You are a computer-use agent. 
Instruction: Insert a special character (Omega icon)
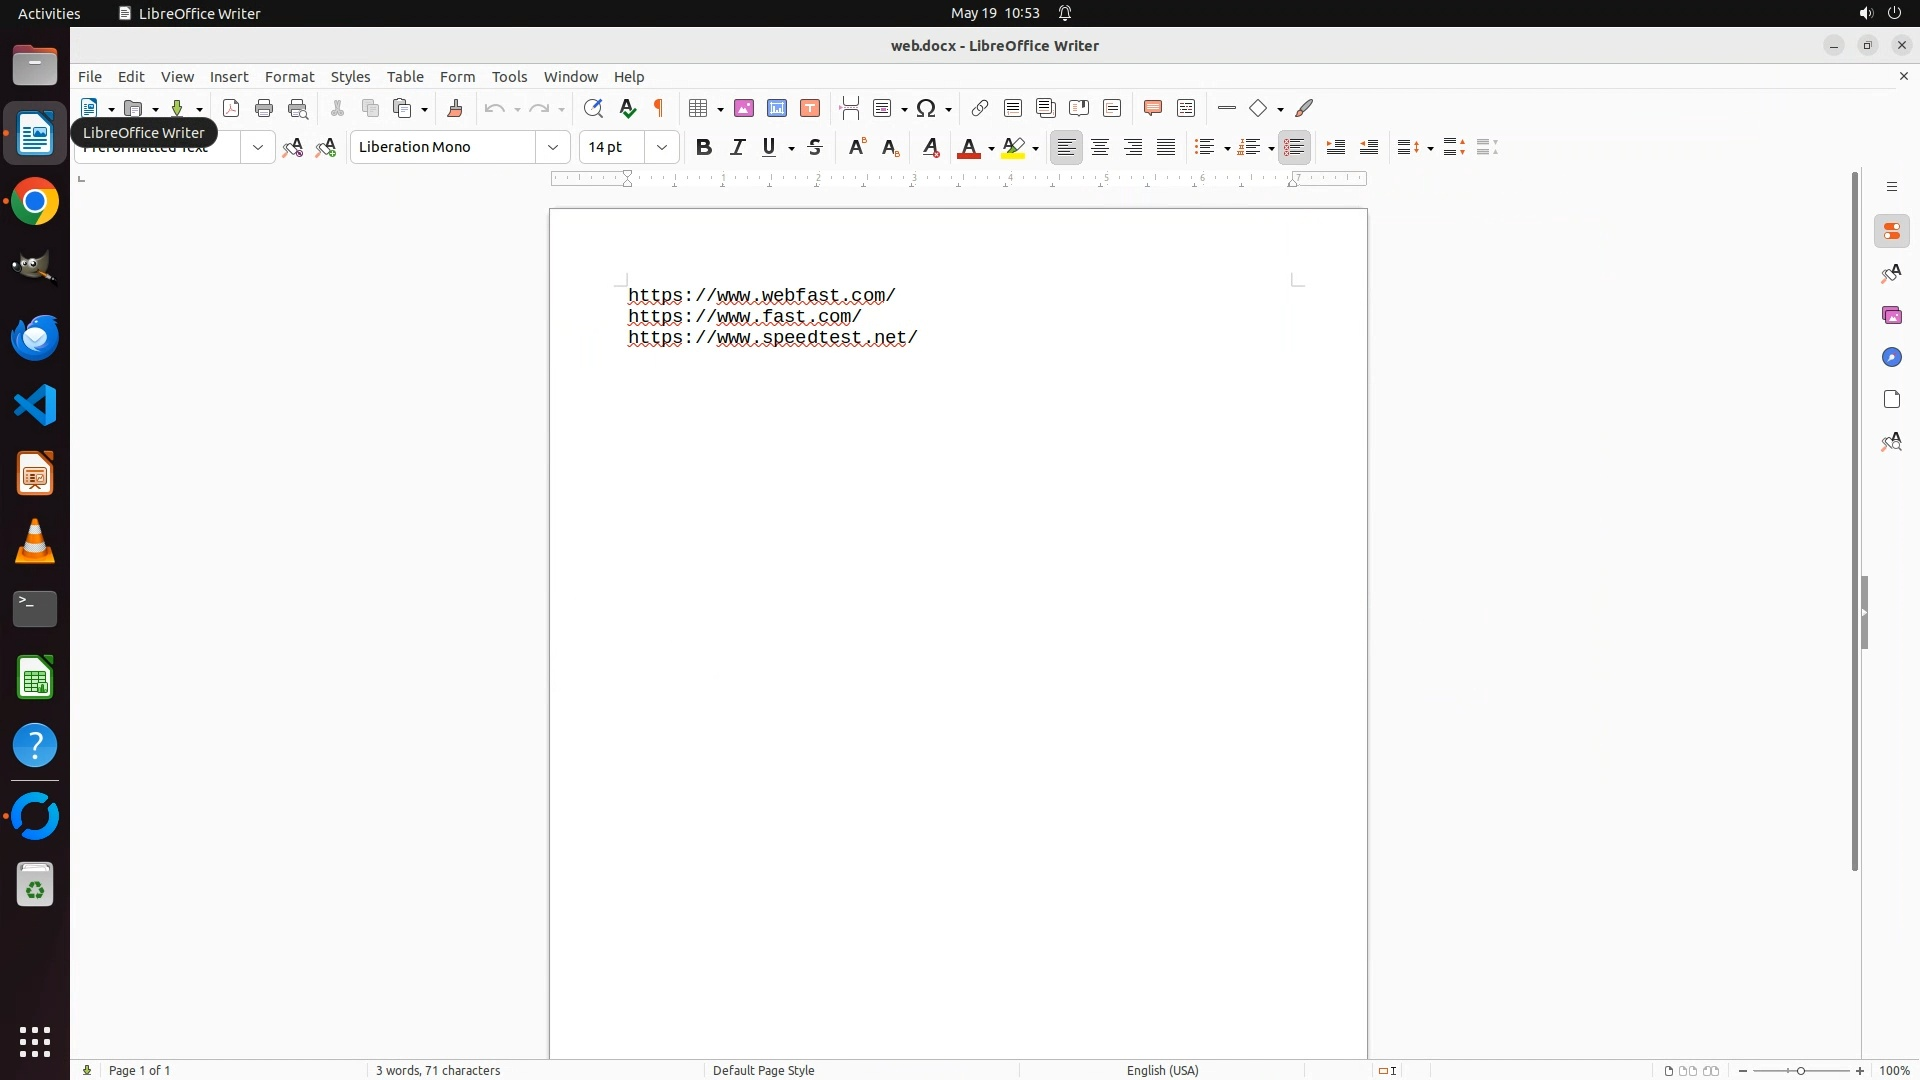click(x=926, y=108)
